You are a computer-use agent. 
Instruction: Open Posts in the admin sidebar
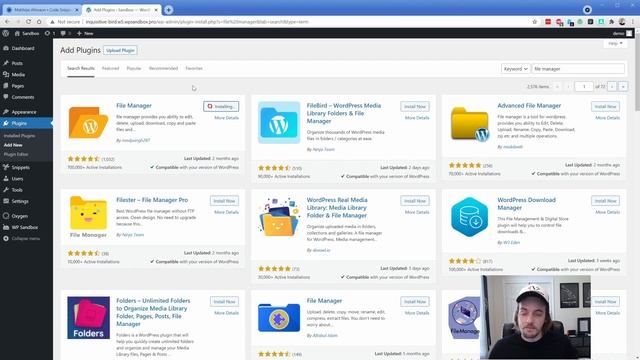click(17, 63)
